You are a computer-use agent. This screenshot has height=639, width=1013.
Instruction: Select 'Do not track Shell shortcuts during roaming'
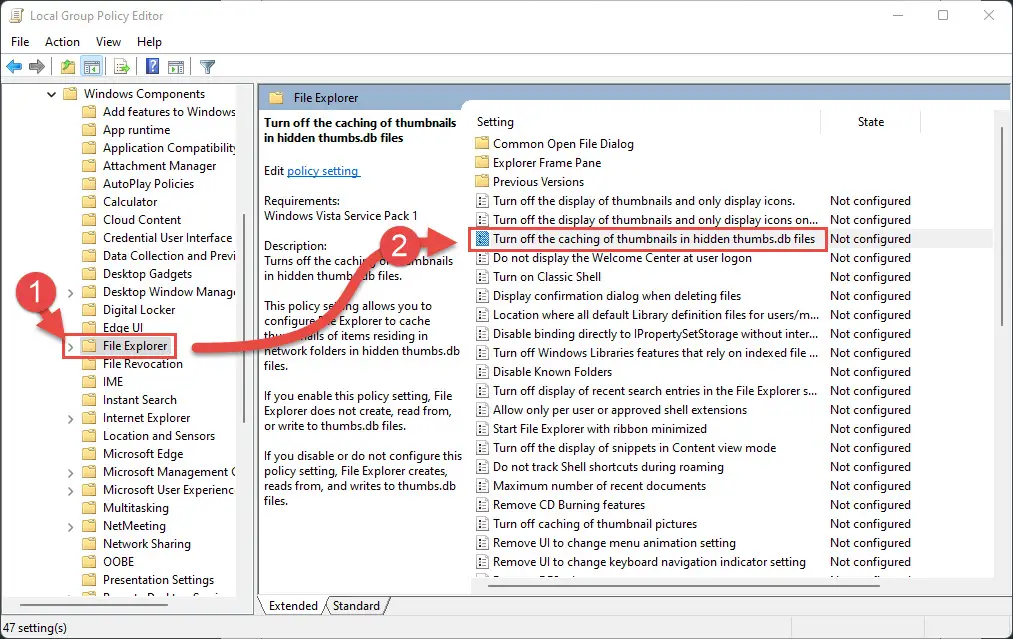click(608, 466)
